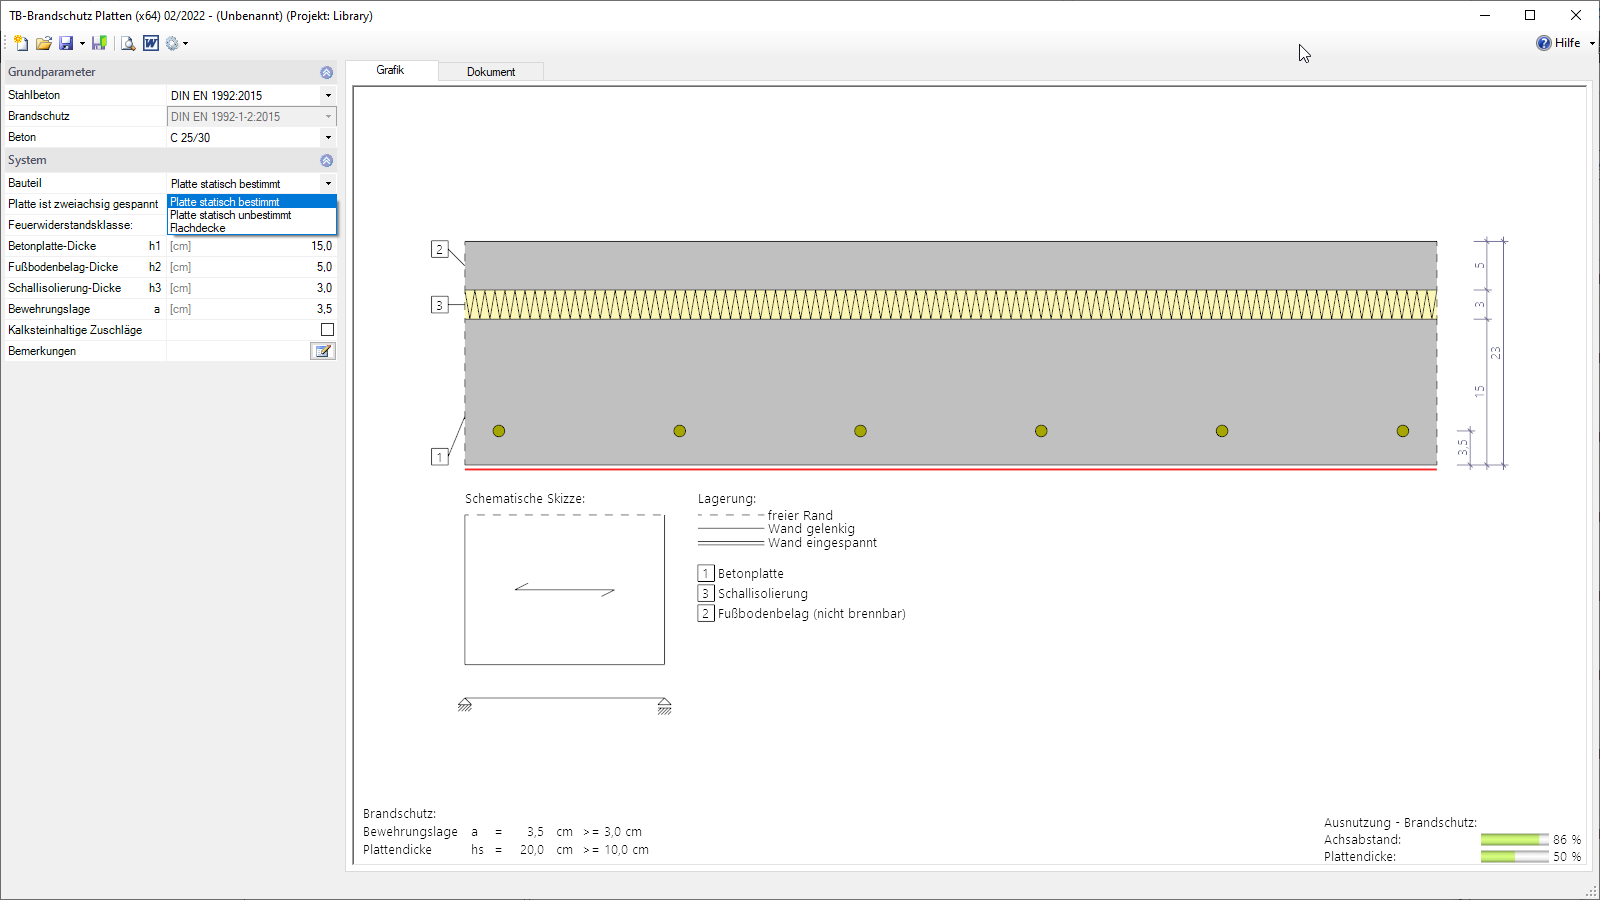Edit Betonplatte-Dicke value 15,0
Screen dimensions: 1600x900
point(251,246)
